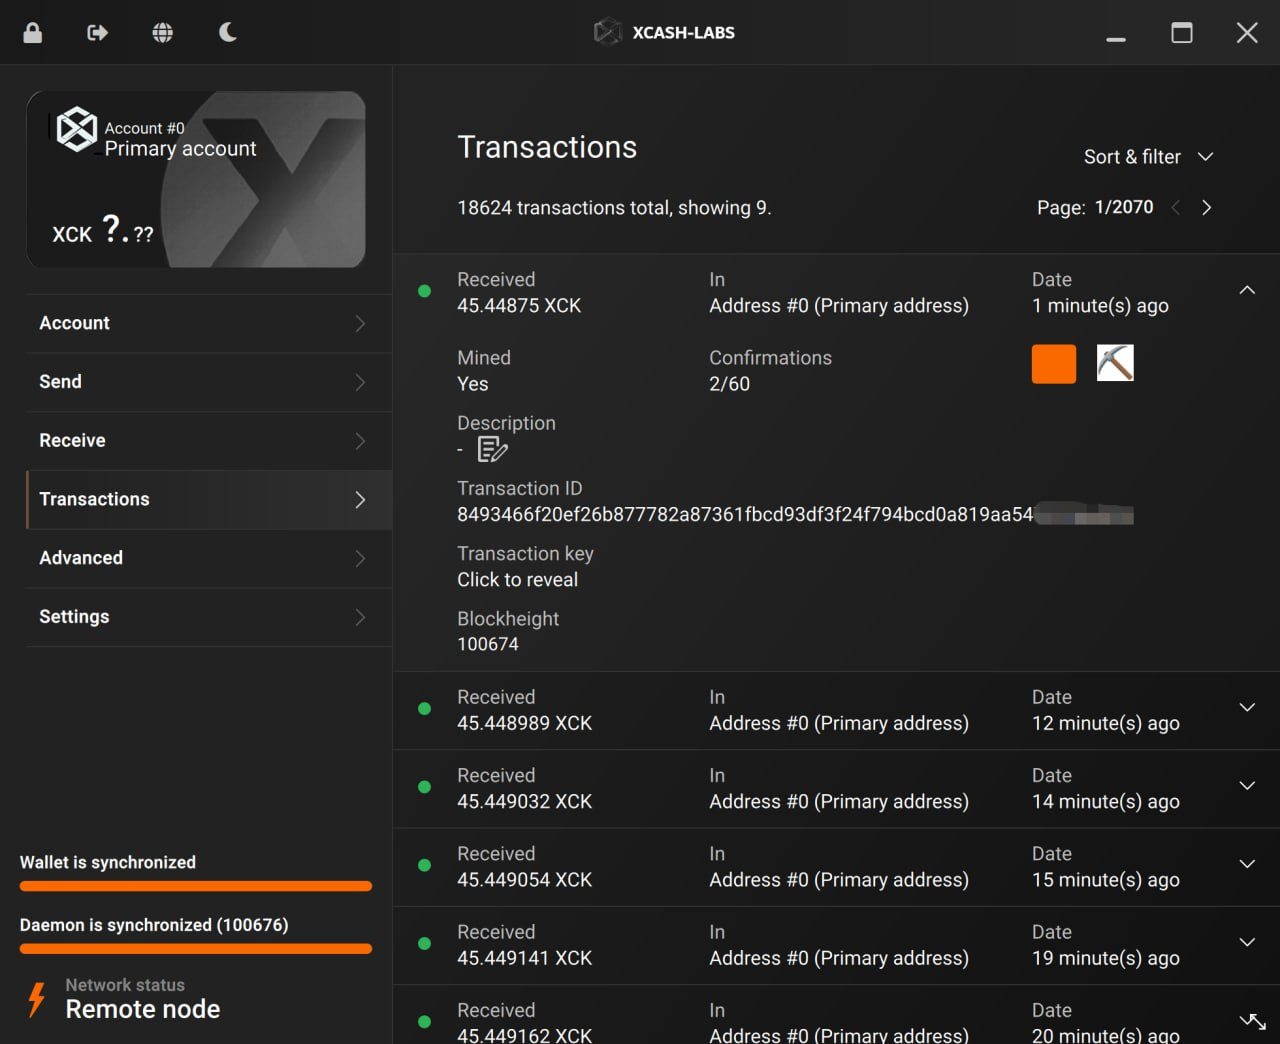This screenshot has width=1280, height=1044.
Task: Open the language globe icon
Action: tap(162, 33)
